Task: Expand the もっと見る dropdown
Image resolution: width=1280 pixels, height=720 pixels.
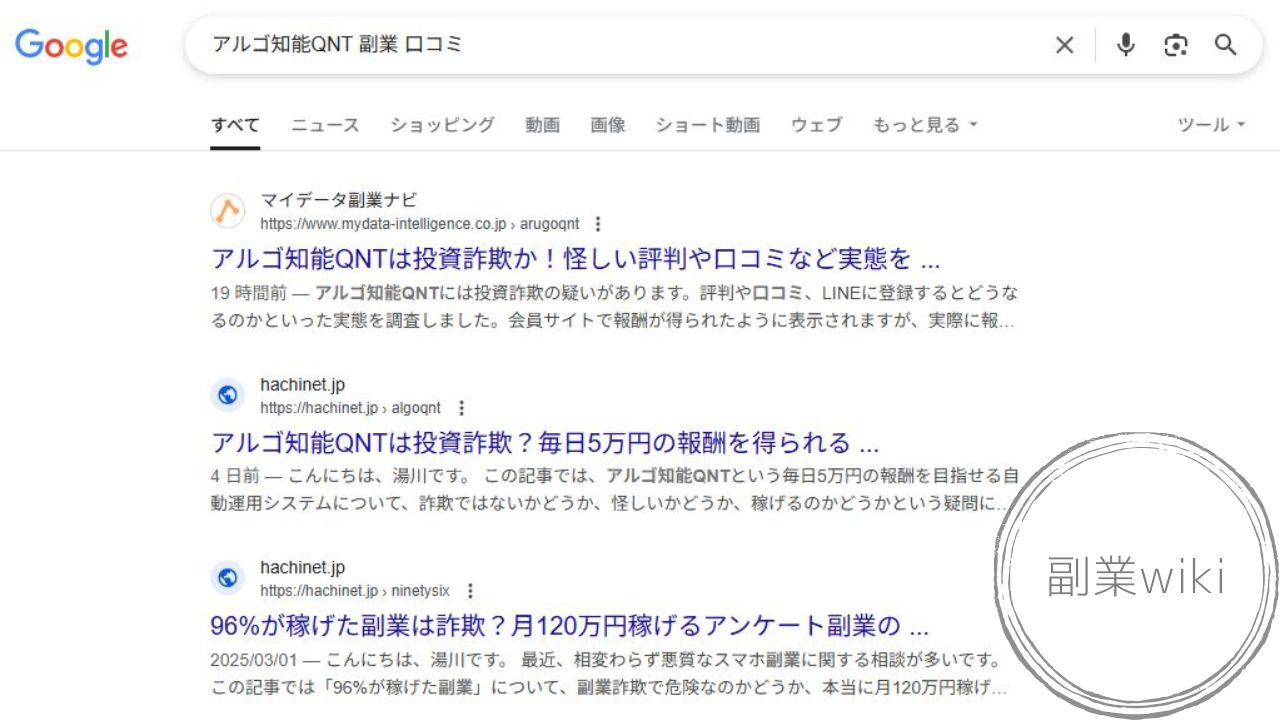Action: click(925, 125)
